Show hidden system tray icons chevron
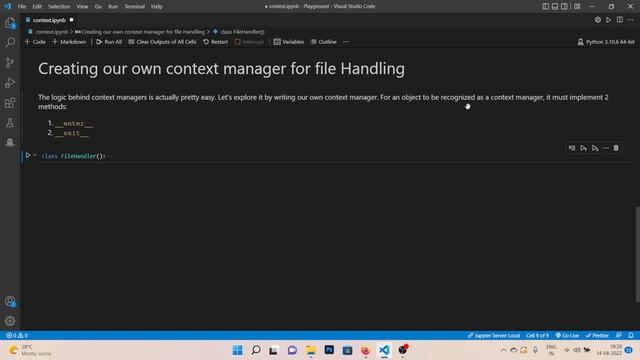This screenshot has height=360, width=640. coord(503,350)
